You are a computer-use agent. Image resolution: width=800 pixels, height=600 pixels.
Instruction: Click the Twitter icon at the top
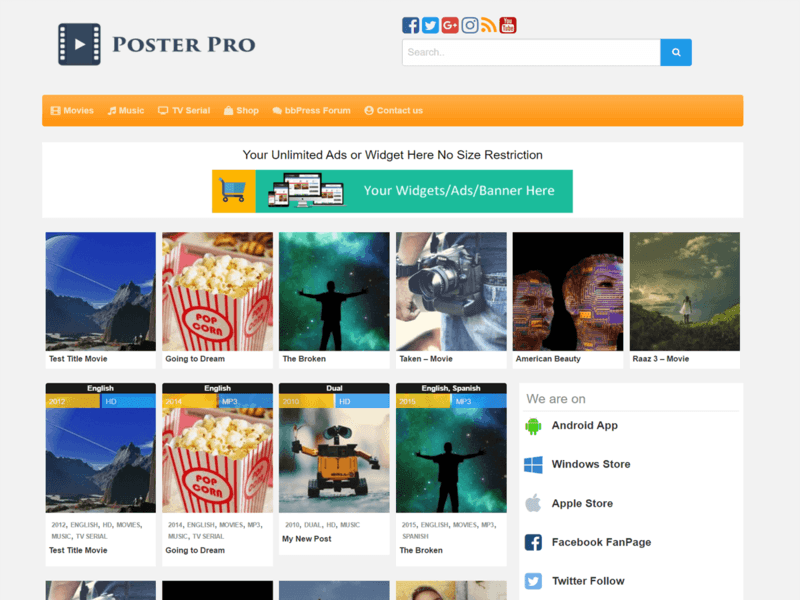(x=430, y=25)
